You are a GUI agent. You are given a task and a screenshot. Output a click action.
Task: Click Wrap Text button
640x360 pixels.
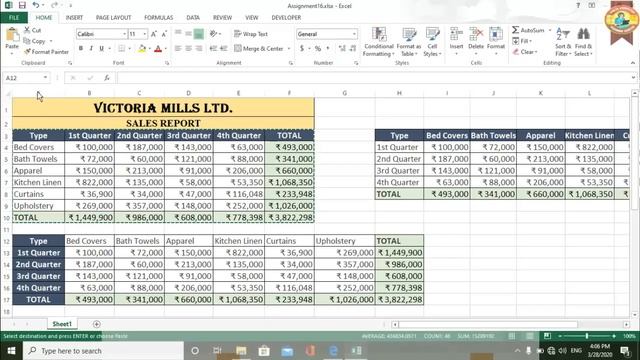click(x=251, y=34)
